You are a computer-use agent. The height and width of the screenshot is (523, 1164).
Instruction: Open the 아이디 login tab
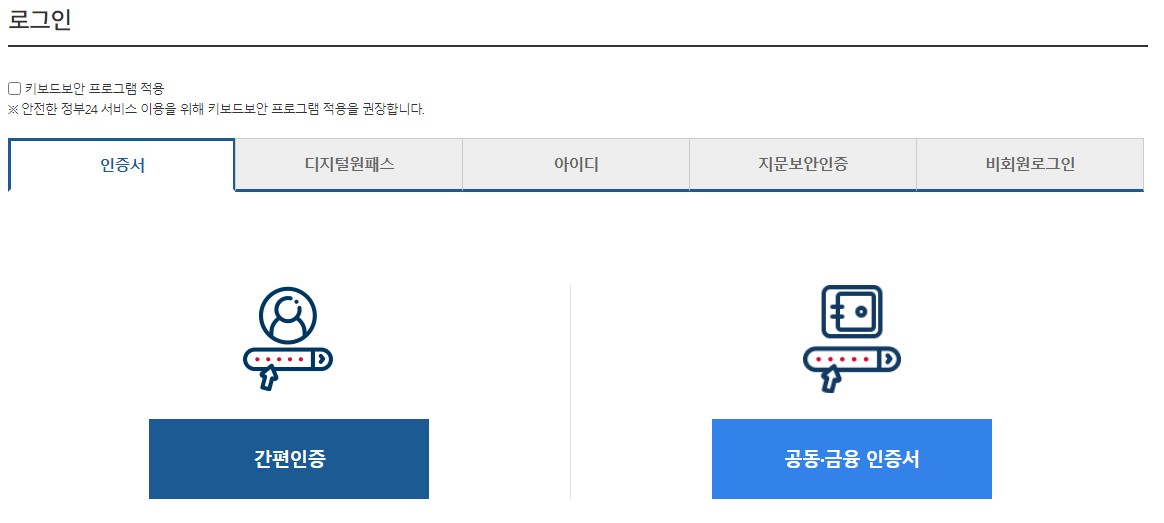tap(576, 164)
